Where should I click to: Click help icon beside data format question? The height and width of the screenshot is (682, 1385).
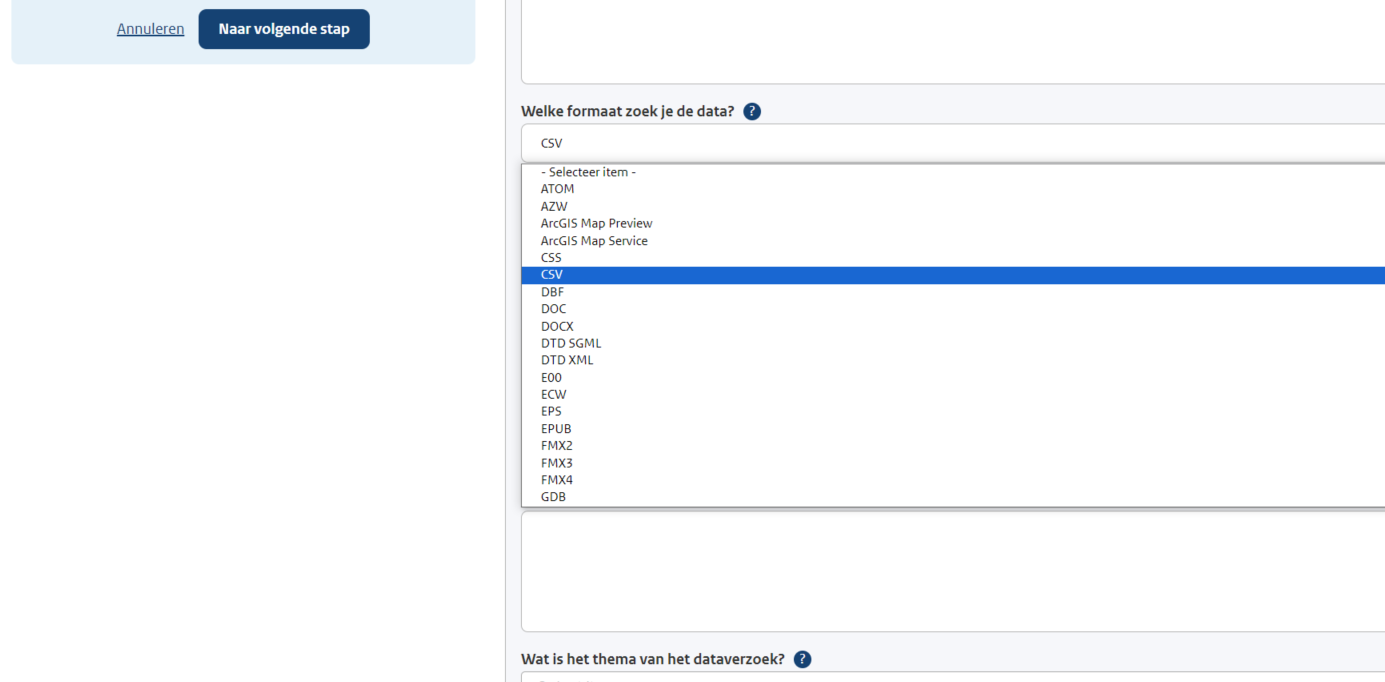[x=752, y=112]
